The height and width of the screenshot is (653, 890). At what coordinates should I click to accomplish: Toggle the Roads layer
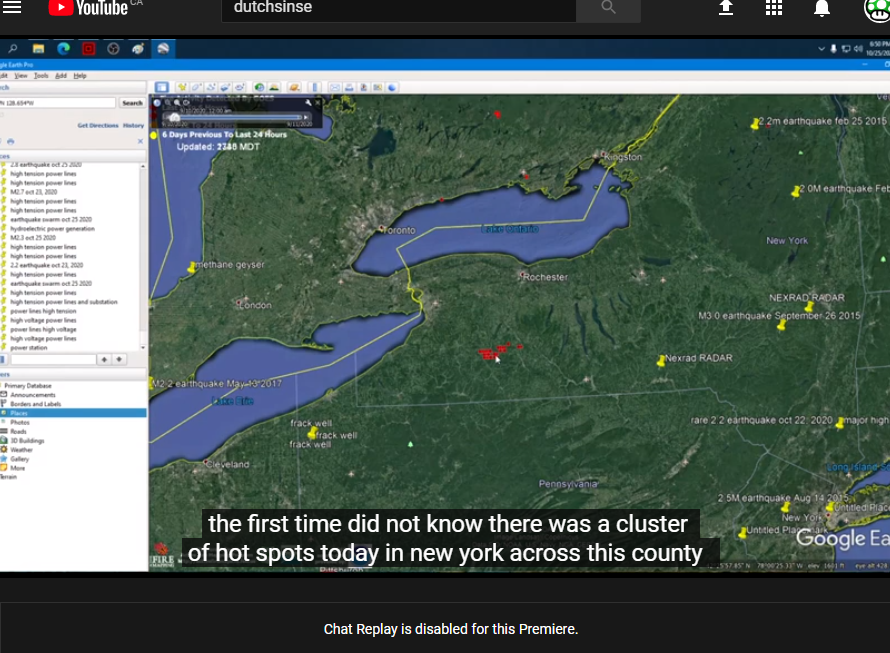18,432
